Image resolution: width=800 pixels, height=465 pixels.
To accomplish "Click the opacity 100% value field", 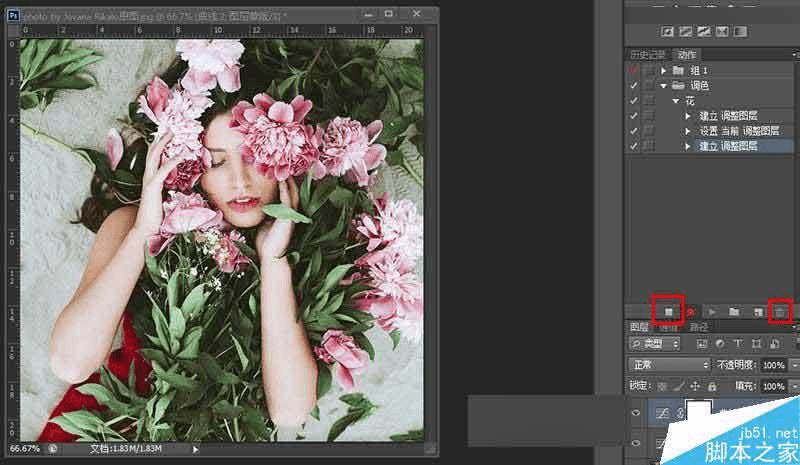I will [x=773, y=365].
